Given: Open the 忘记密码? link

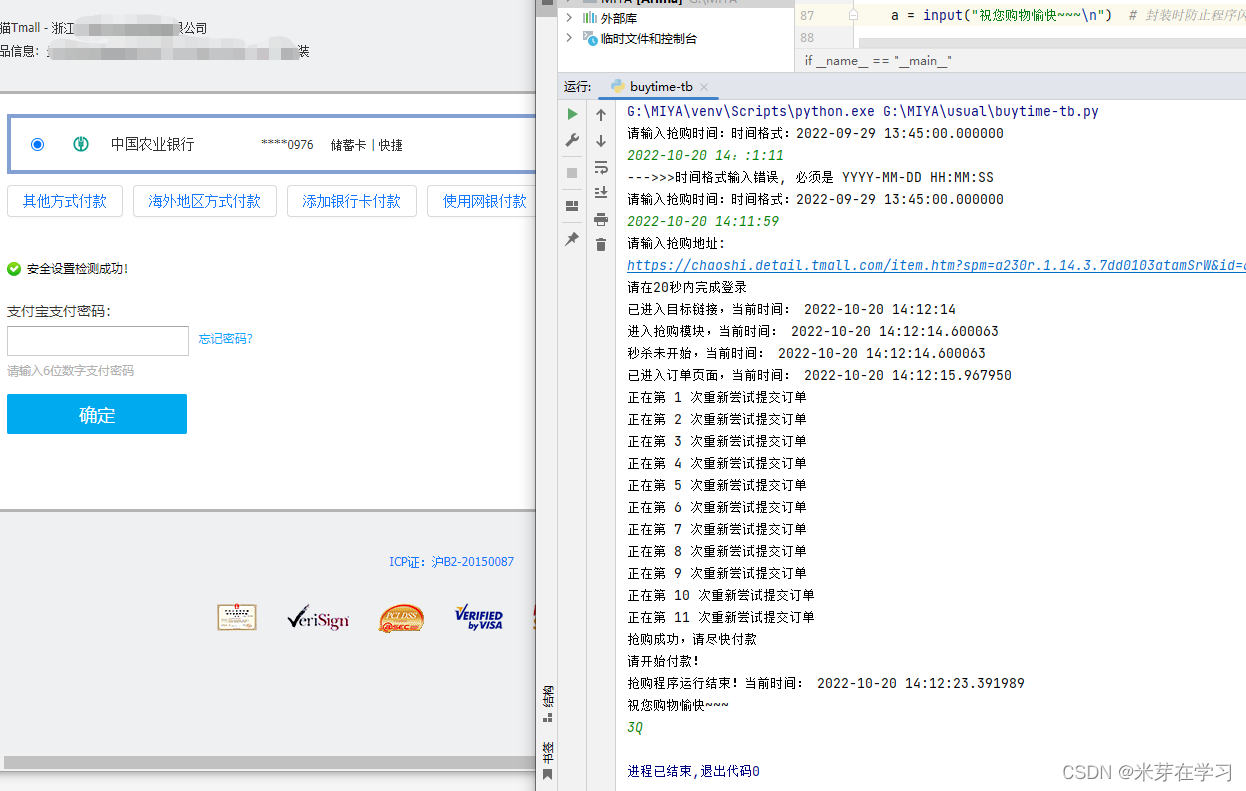Looking at the screenshot, I should click(225, 339).
